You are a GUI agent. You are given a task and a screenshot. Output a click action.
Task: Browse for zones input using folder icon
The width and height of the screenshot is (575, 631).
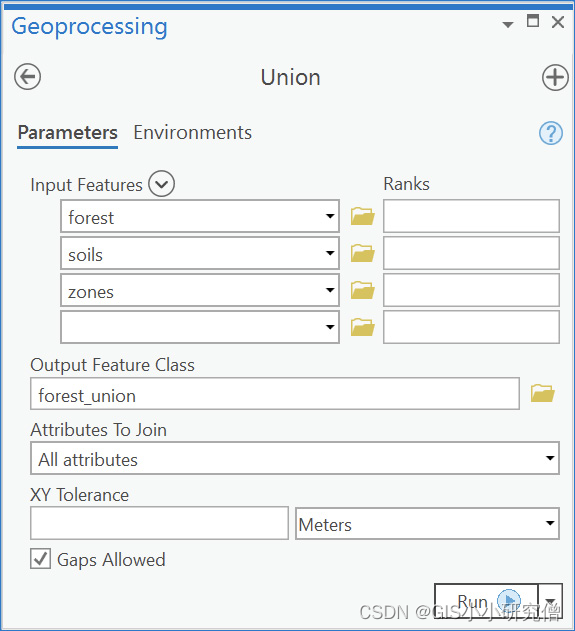click(x=363, y=290)
